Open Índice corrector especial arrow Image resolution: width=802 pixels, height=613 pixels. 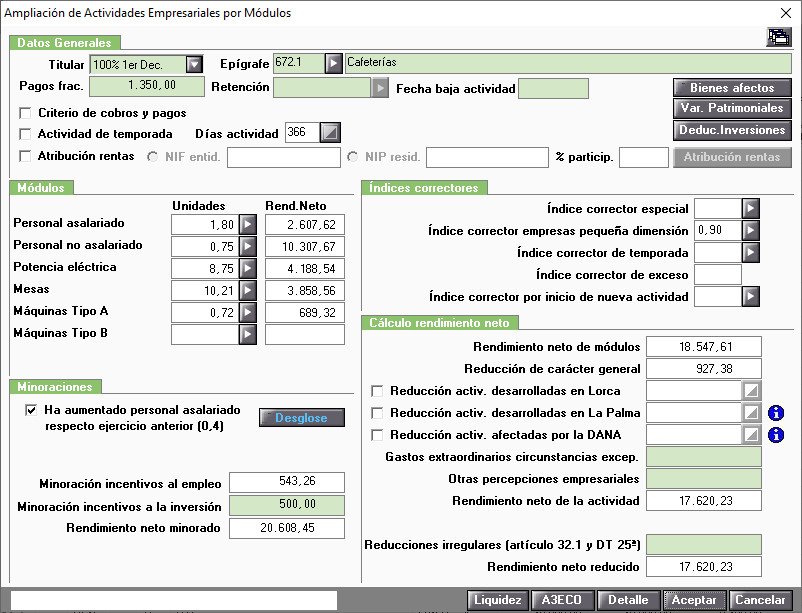tap(750, 209)
